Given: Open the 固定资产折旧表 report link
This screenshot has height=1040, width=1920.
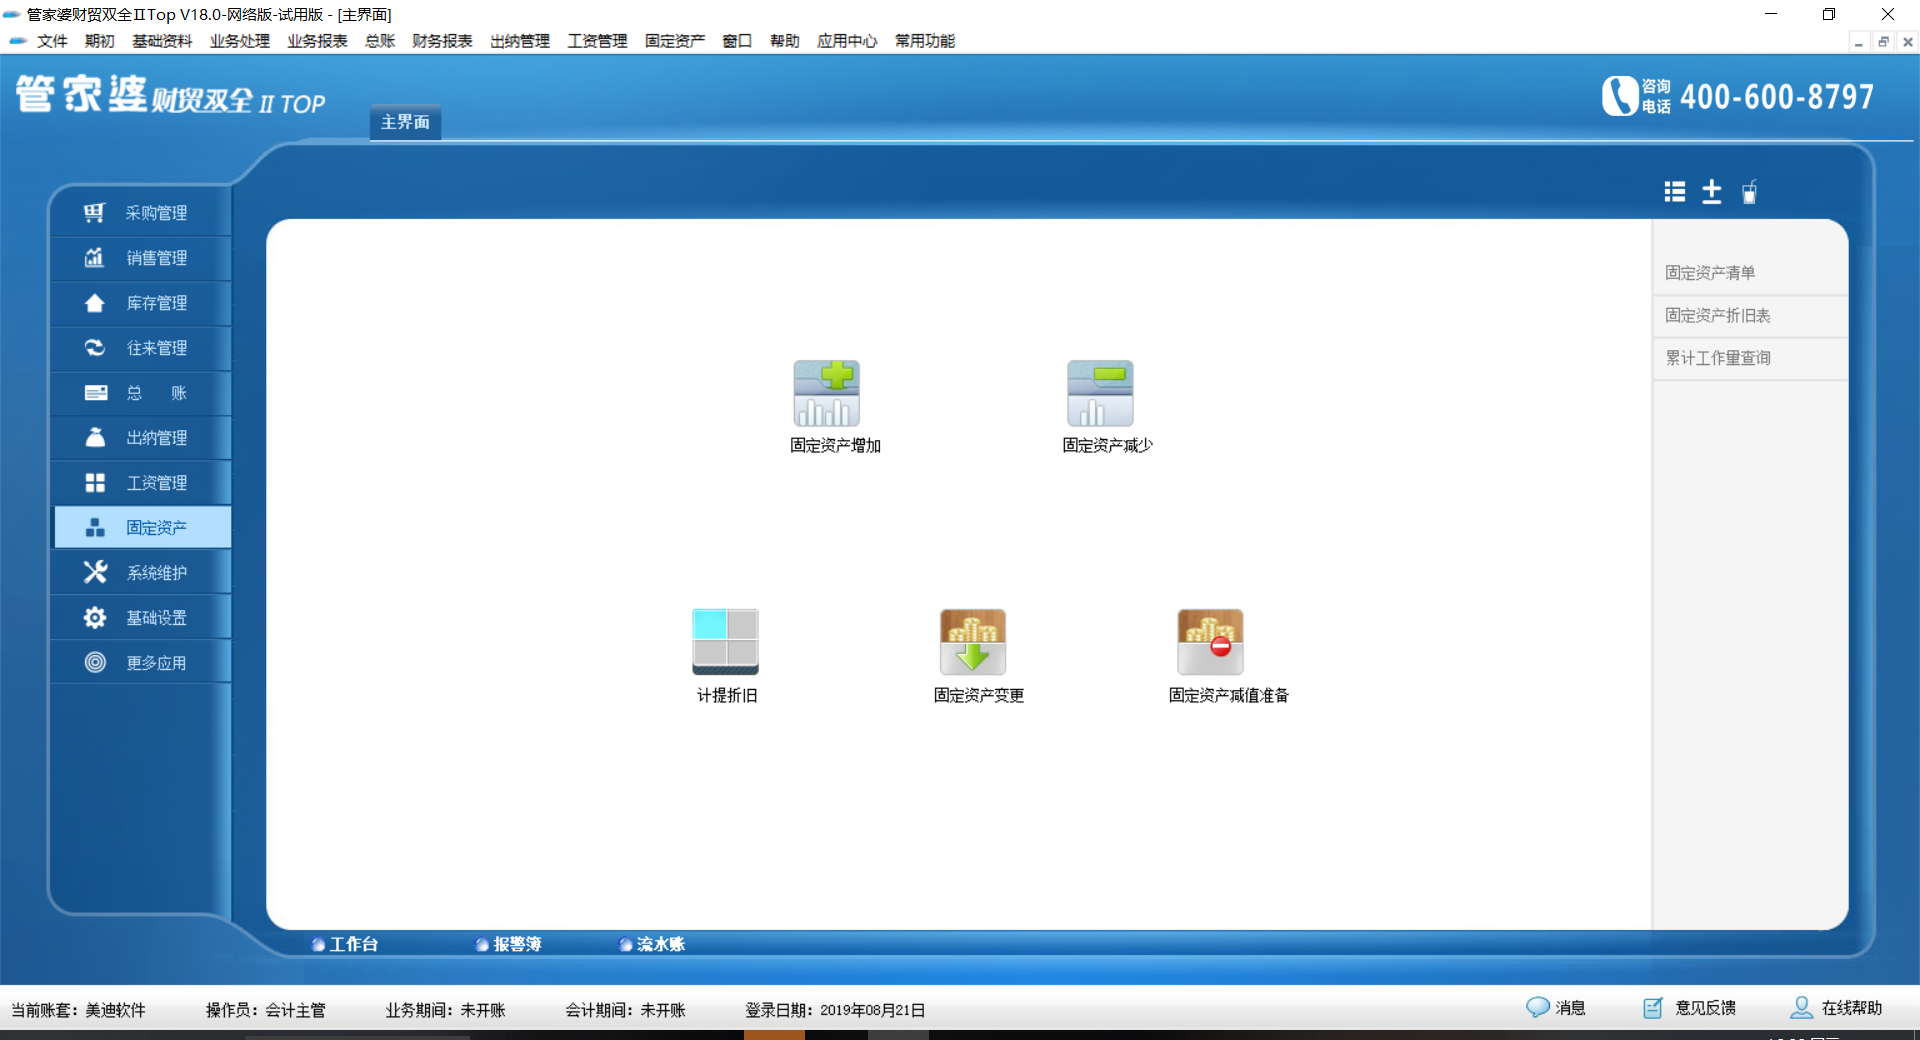Looking at the screenshot, I should pyautogui.click(x=1718, y=315).
